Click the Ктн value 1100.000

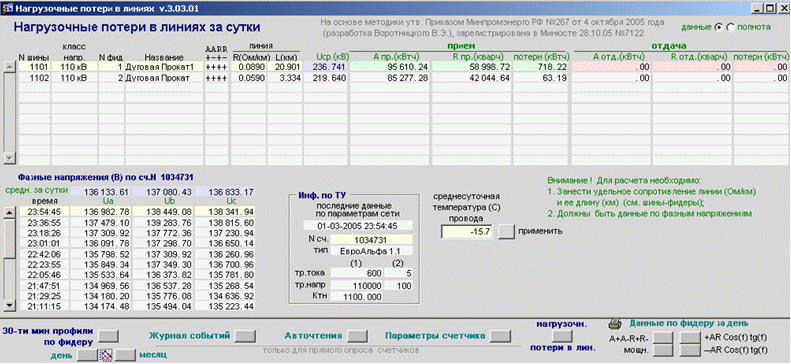coord(356,297)
